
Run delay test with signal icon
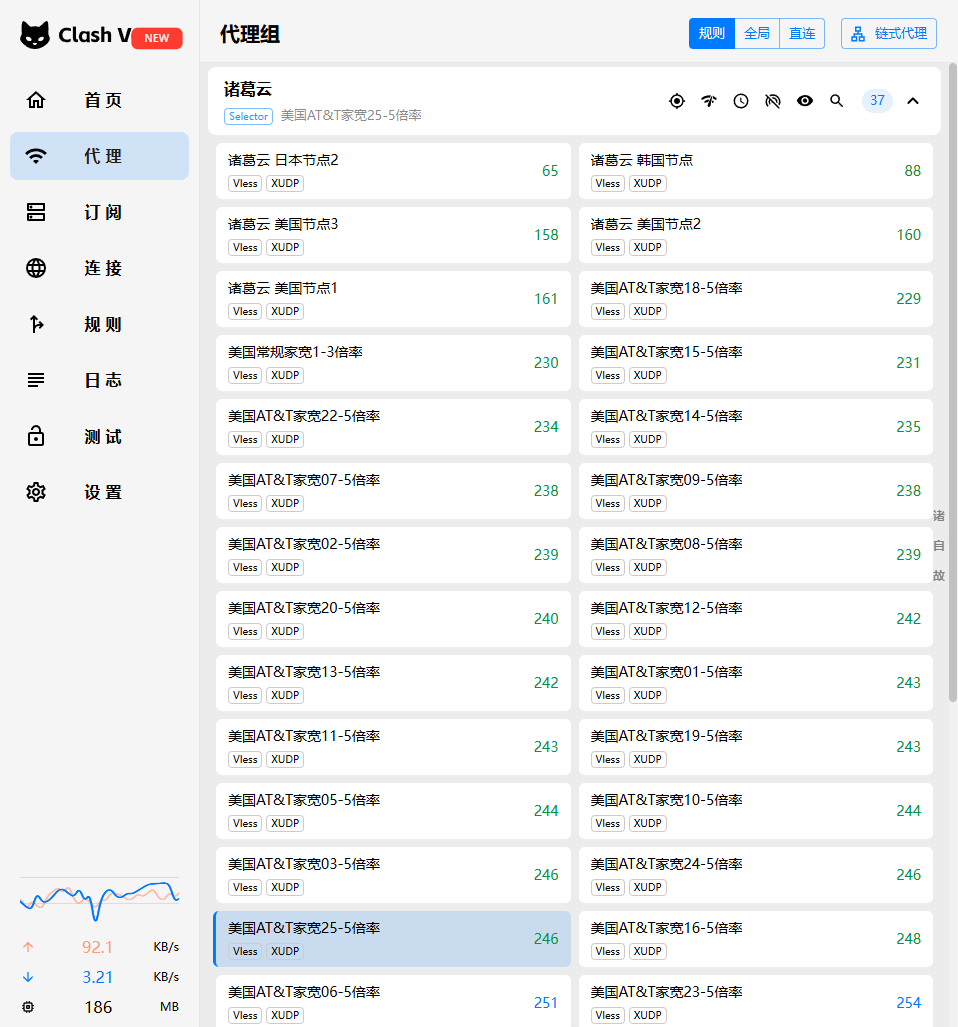(709, 101)
